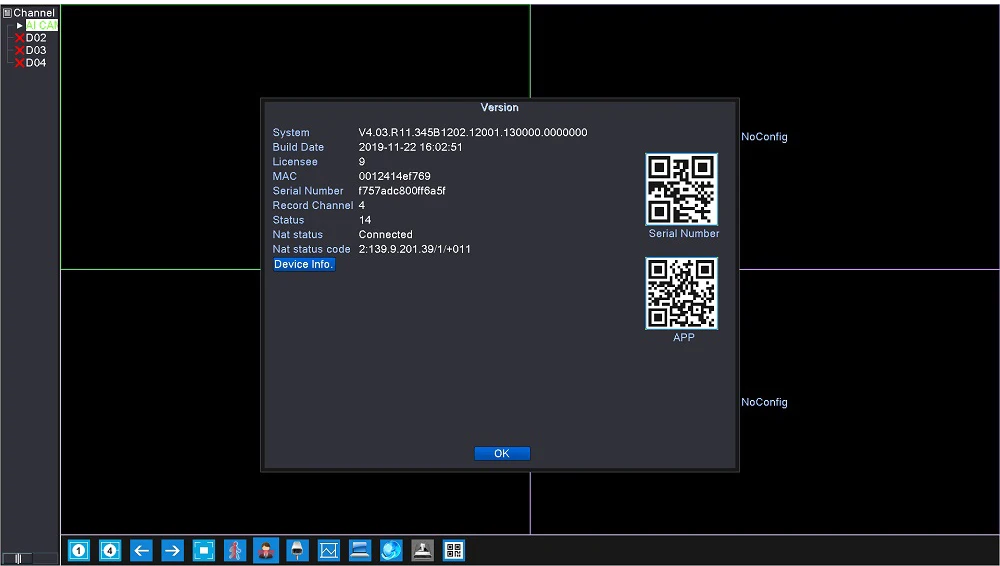Open the image color settings icon
This screenshot has height=566, width=1000.
[x=328, y=550]
